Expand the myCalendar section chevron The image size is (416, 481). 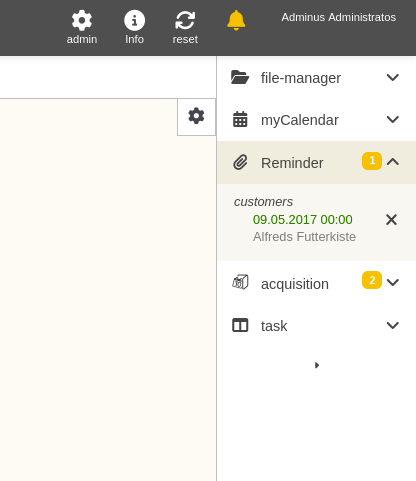click(393, 119)
